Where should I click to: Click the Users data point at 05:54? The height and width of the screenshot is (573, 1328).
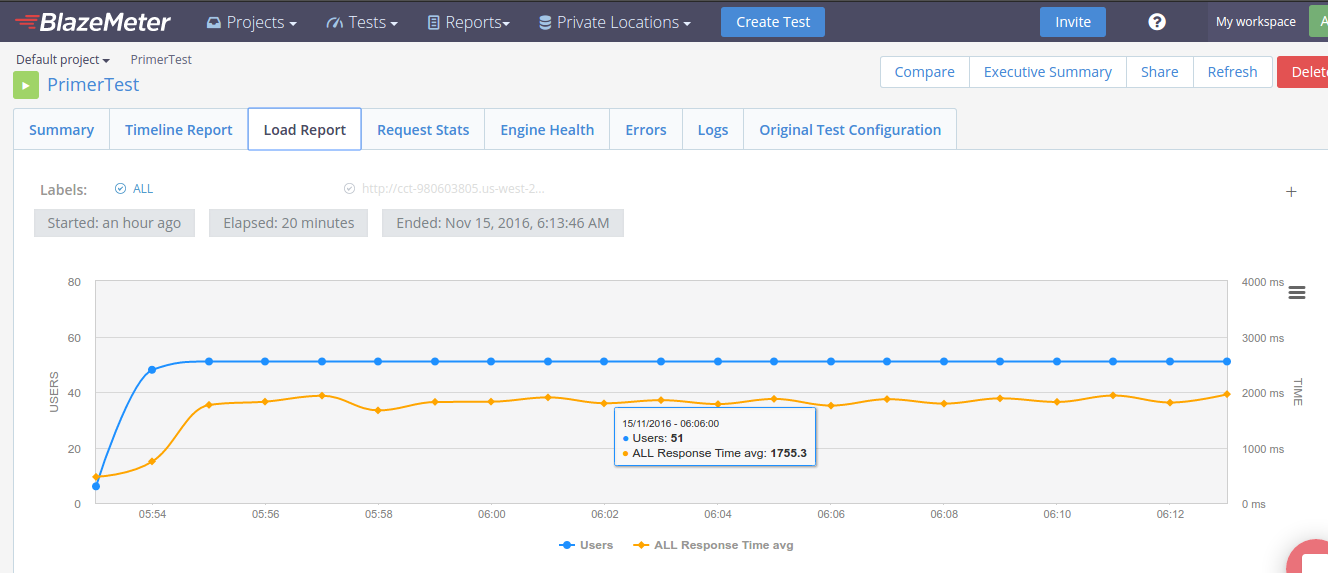click(152, 370)
